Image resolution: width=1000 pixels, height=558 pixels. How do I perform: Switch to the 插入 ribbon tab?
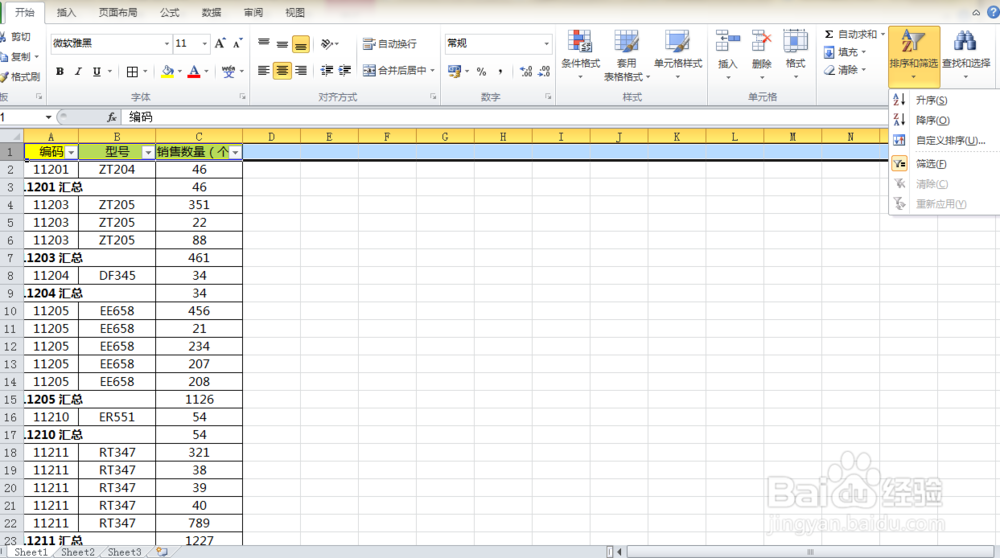(66, 12)
